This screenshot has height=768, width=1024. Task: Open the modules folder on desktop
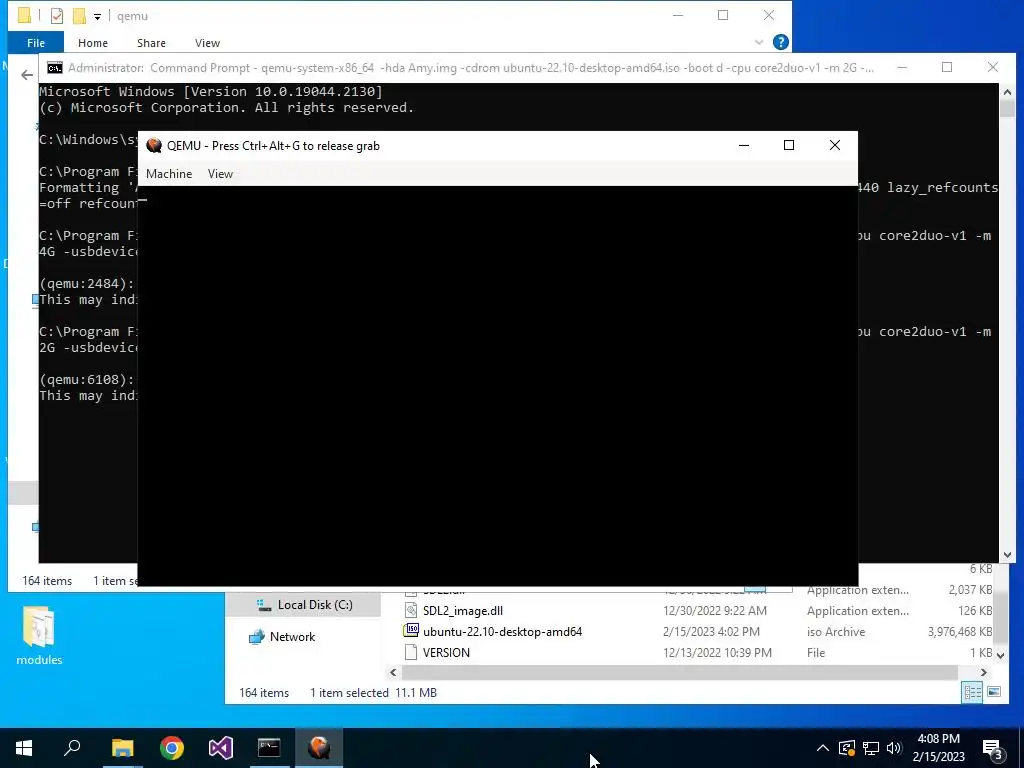[x=39, y=635]
